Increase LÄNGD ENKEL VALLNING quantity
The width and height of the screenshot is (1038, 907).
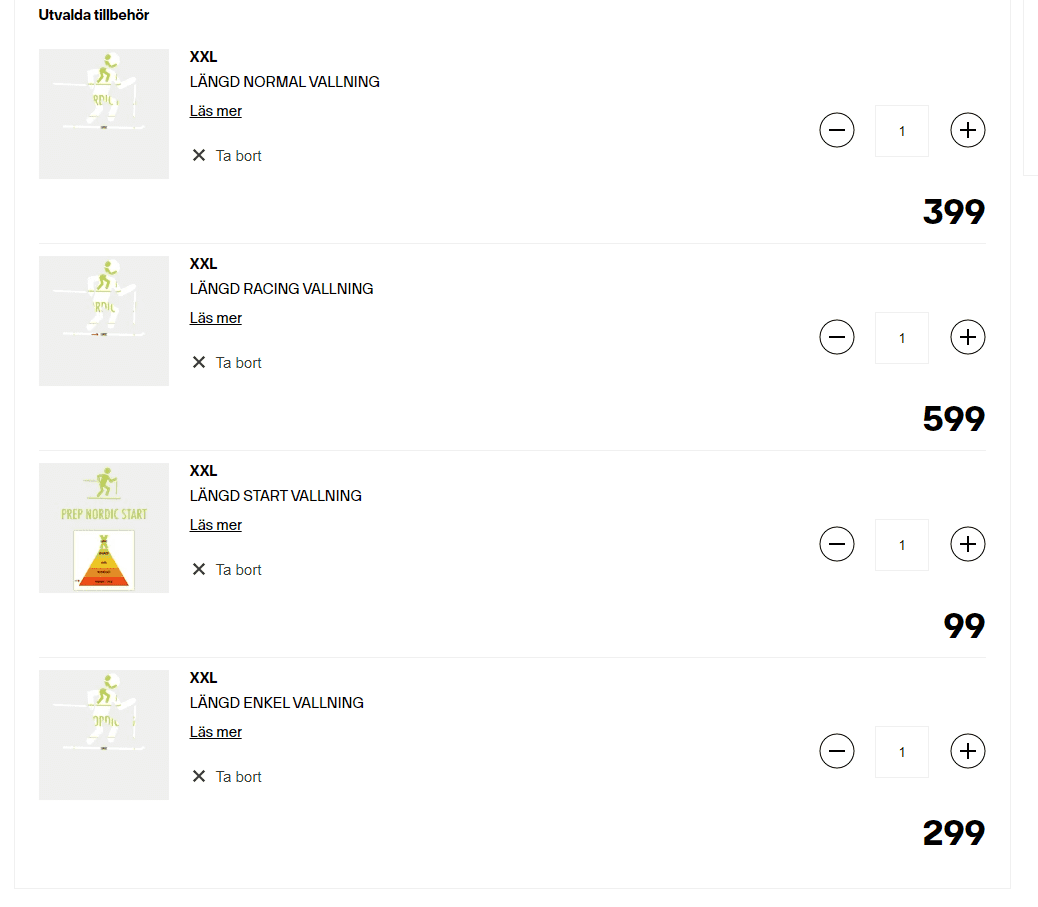pos(967,751)
